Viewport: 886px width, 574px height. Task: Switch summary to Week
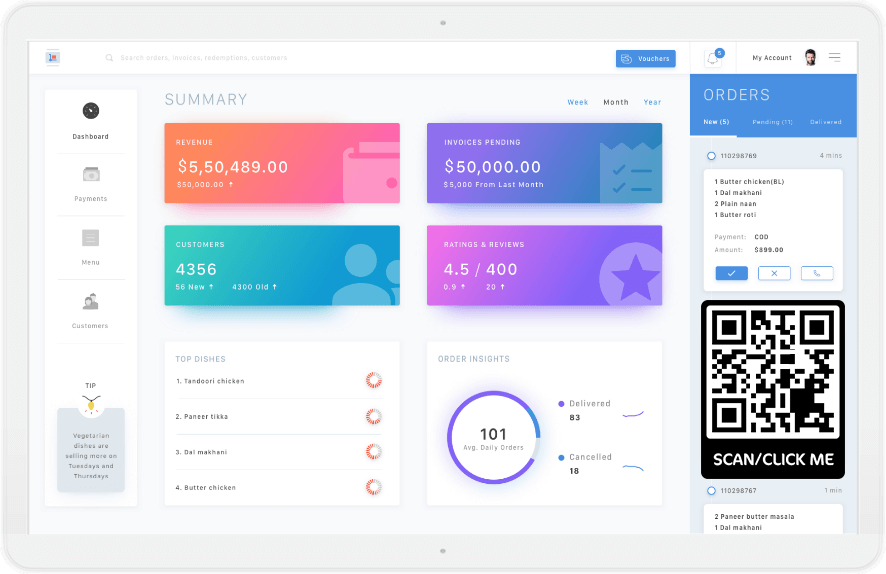pyautogui.click(x=577, y=102)
